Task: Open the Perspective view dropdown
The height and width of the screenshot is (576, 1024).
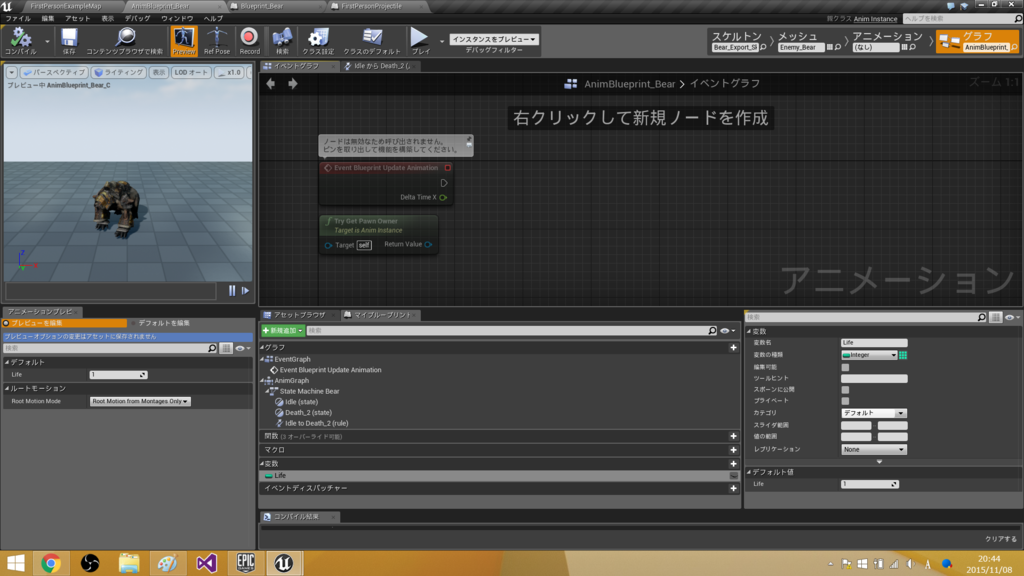Action: [54, 72]
